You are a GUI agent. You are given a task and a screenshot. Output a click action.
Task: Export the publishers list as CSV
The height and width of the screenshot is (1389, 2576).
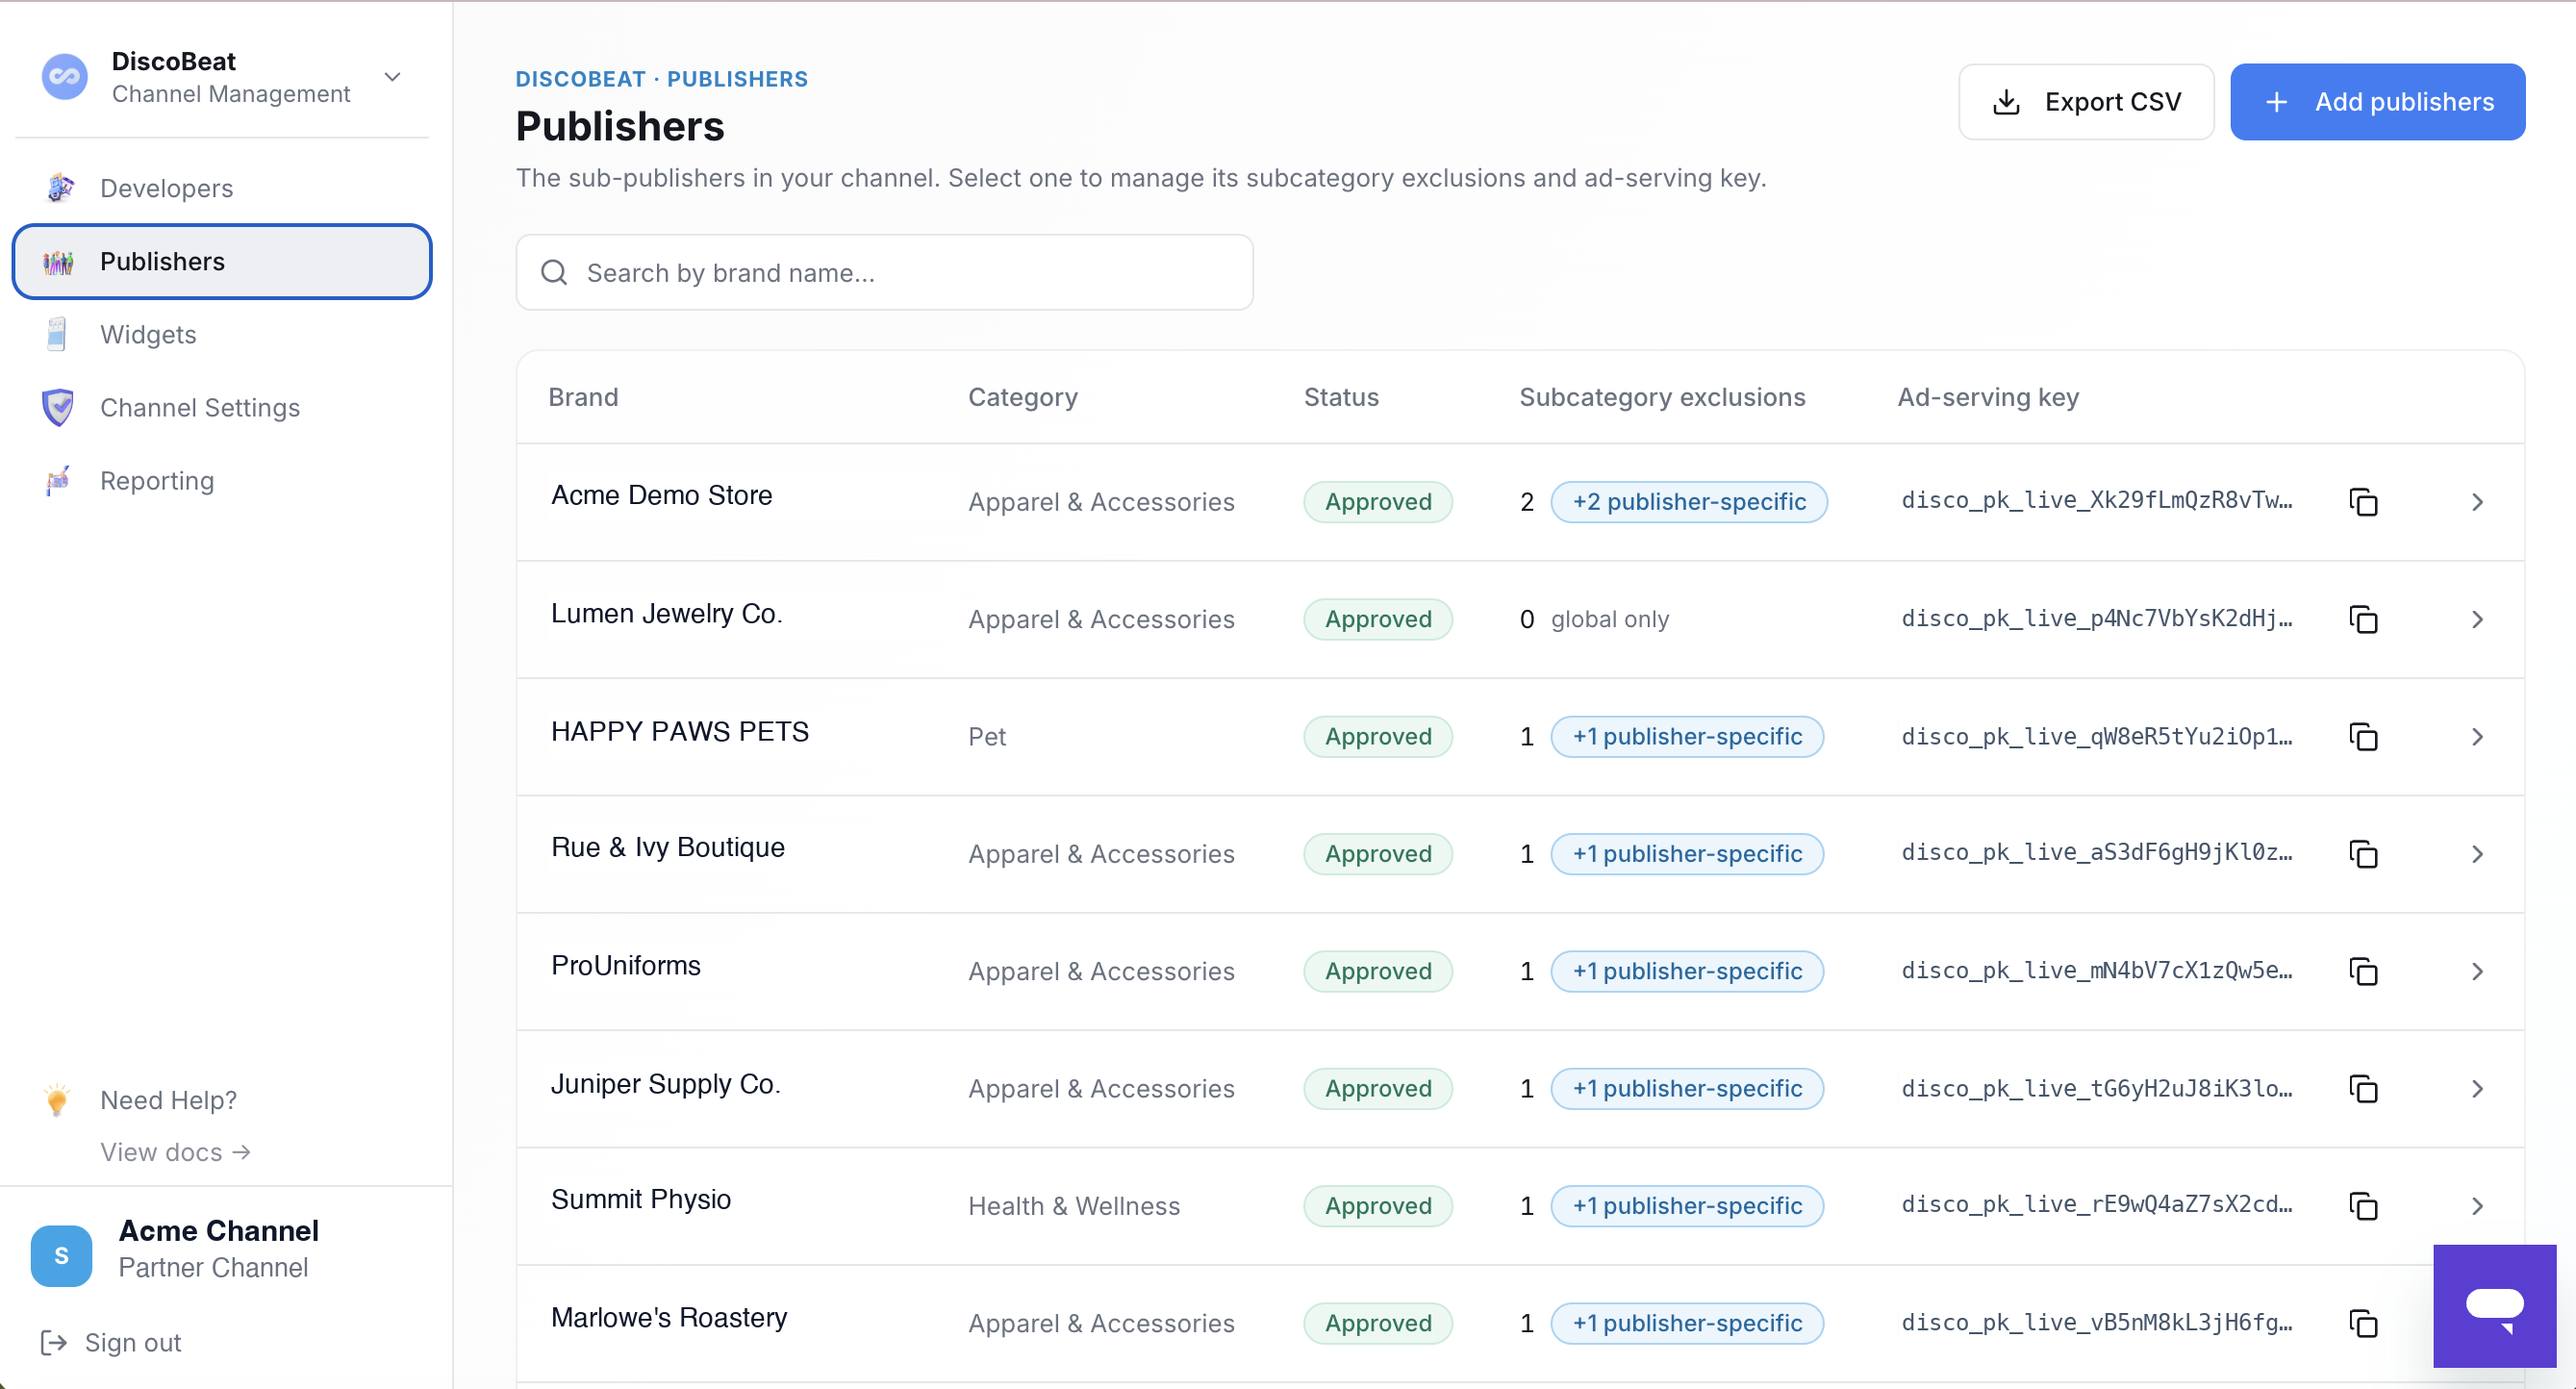(x=2086, y=102)
